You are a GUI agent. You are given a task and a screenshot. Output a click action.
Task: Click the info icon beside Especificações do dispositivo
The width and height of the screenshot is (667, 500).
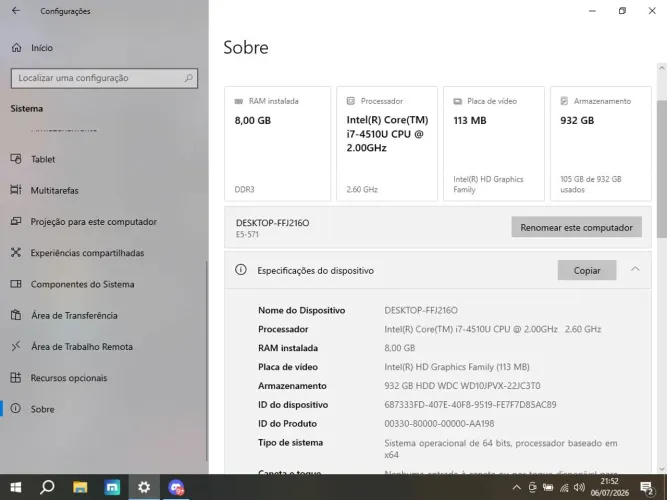241,270
